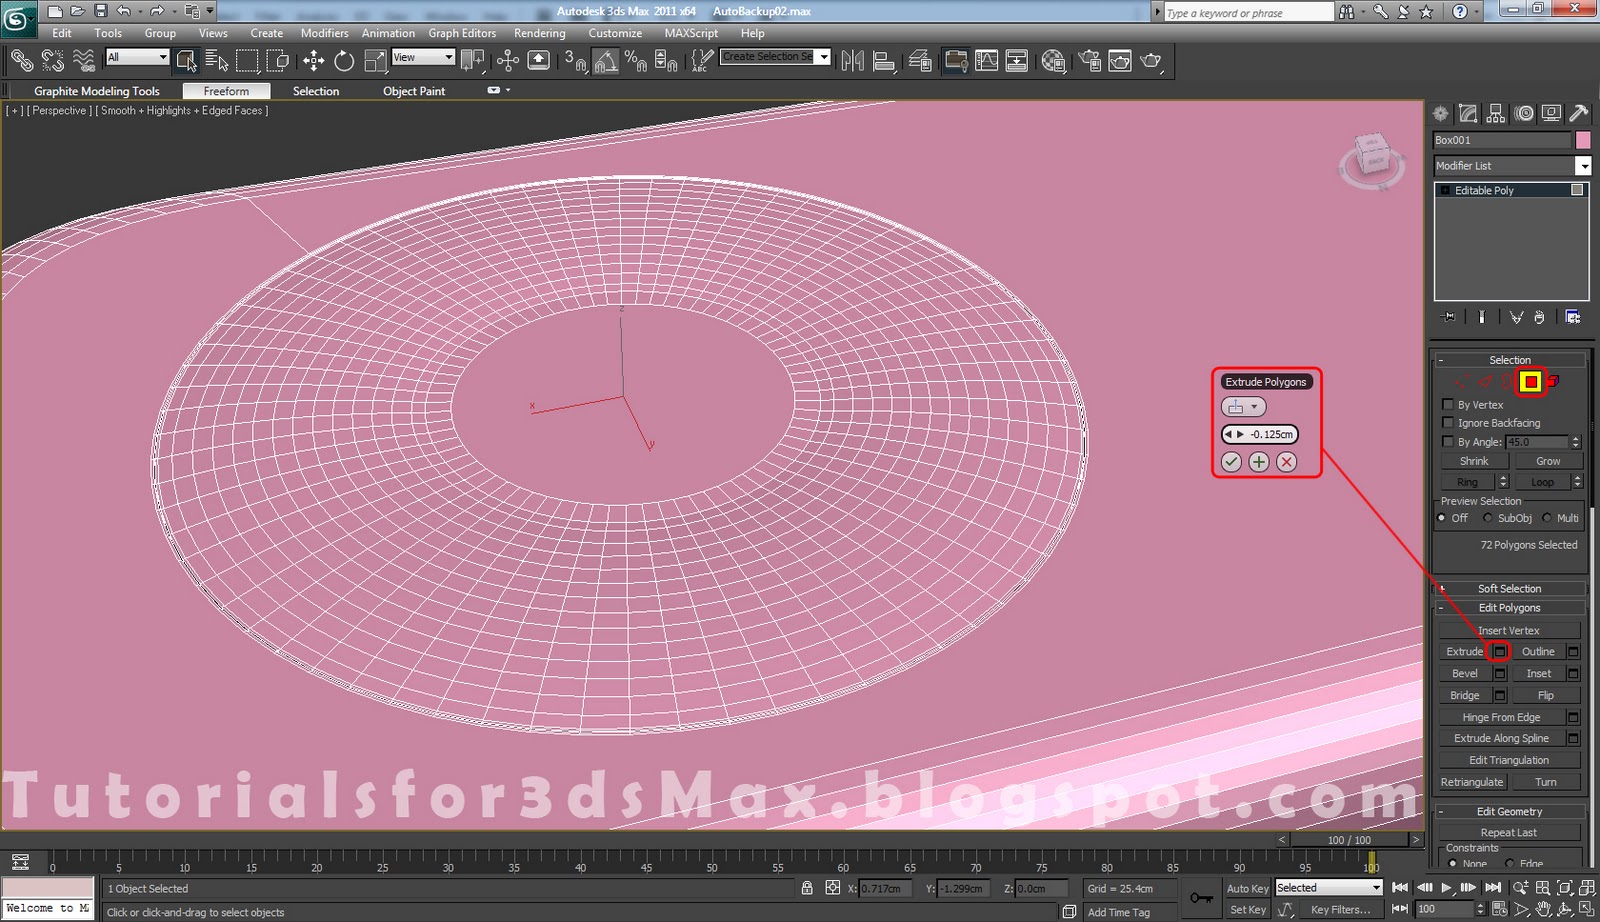Toggle the Angle Snap icon
This screenshot has height=922, width=1600.
[605, 61]
